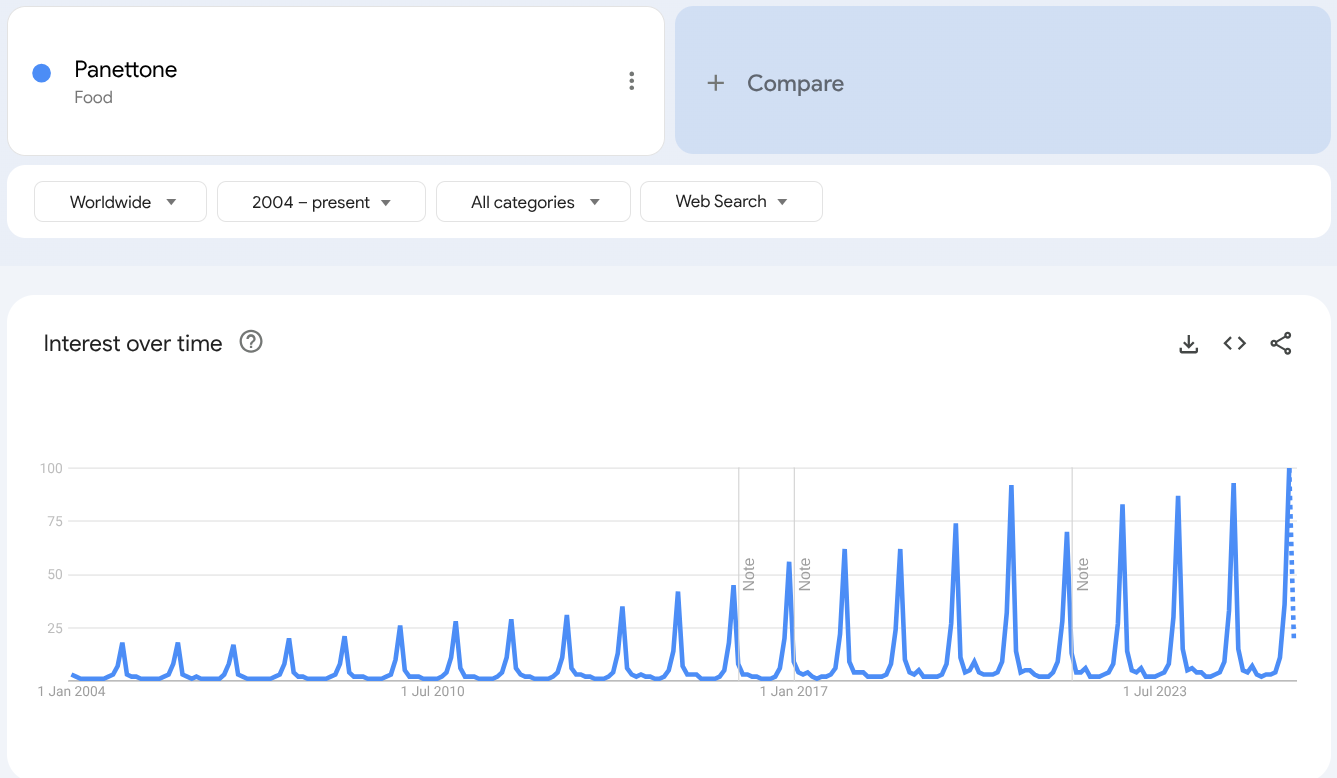Download the interest over time CSV
The image size is (1337, 778).
(1188, 344)
